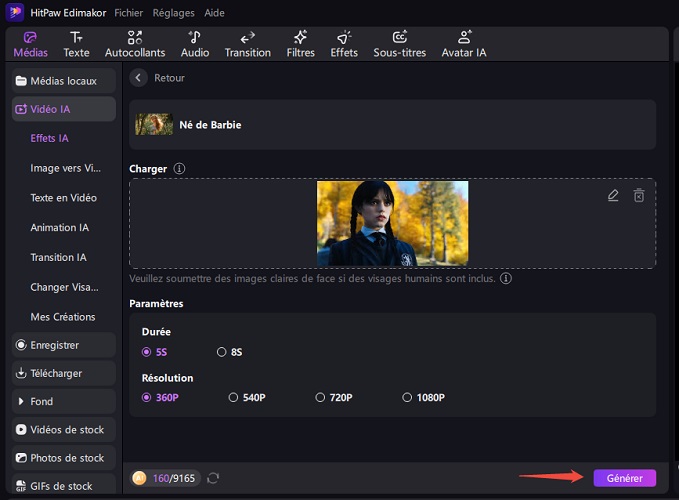679x500 pixels.
Task: Click the uploaded image thumbnail
Action: [x=392, y=224]
